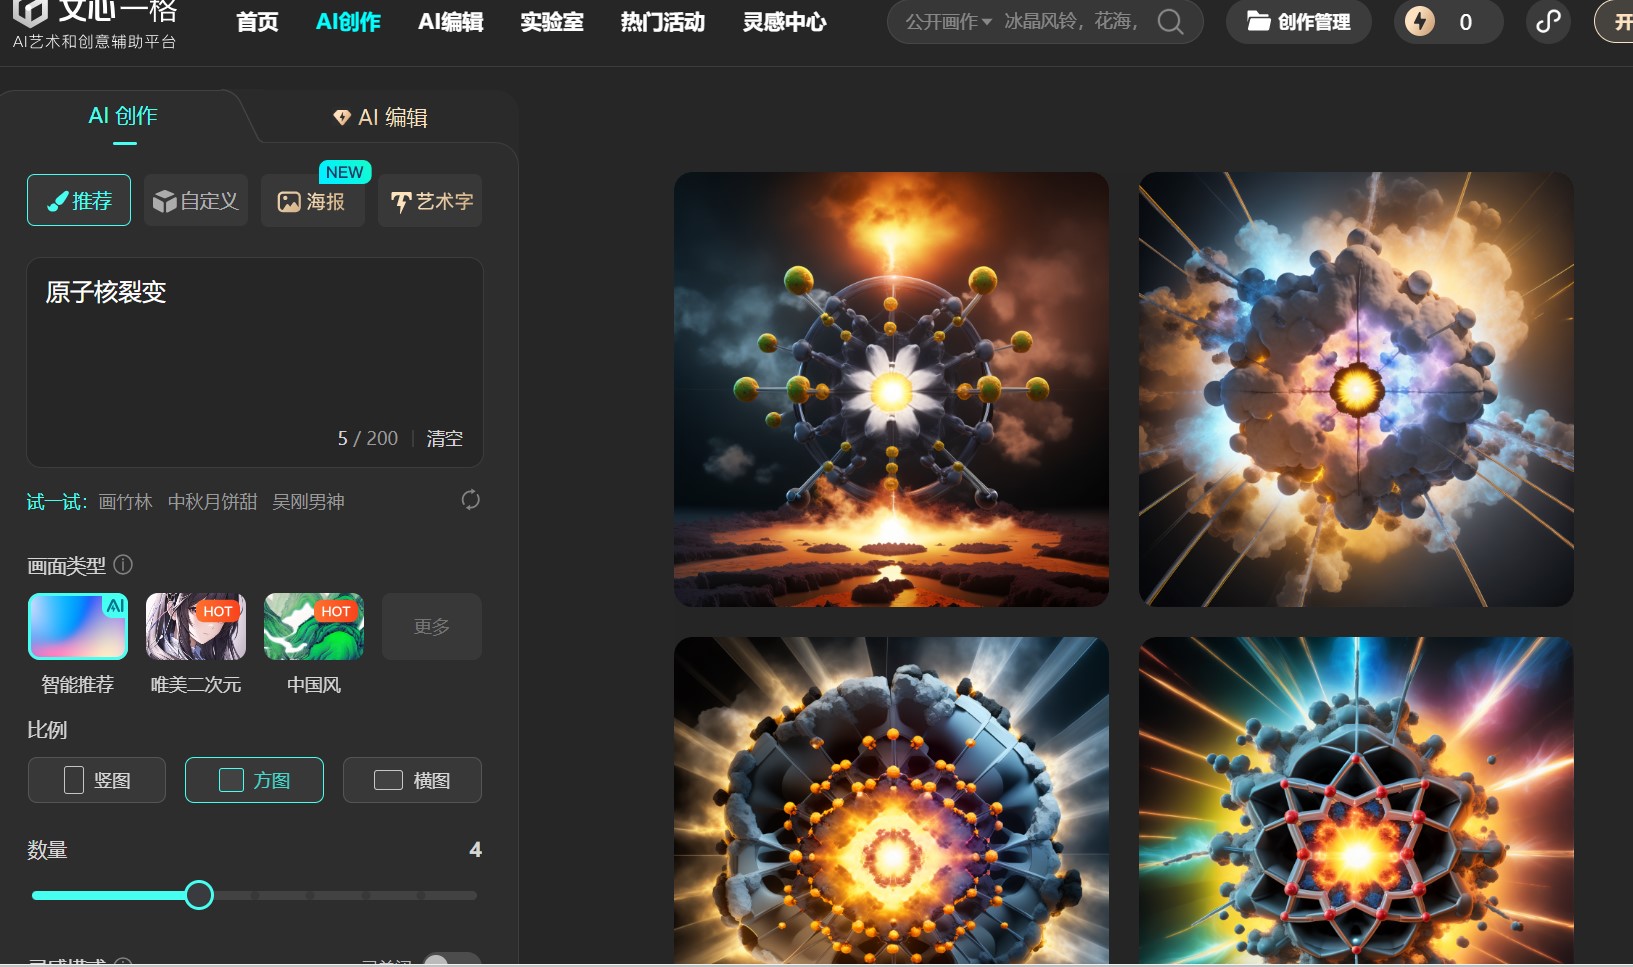
Task: Click the 数量 value 4
Action: point(476,849)
